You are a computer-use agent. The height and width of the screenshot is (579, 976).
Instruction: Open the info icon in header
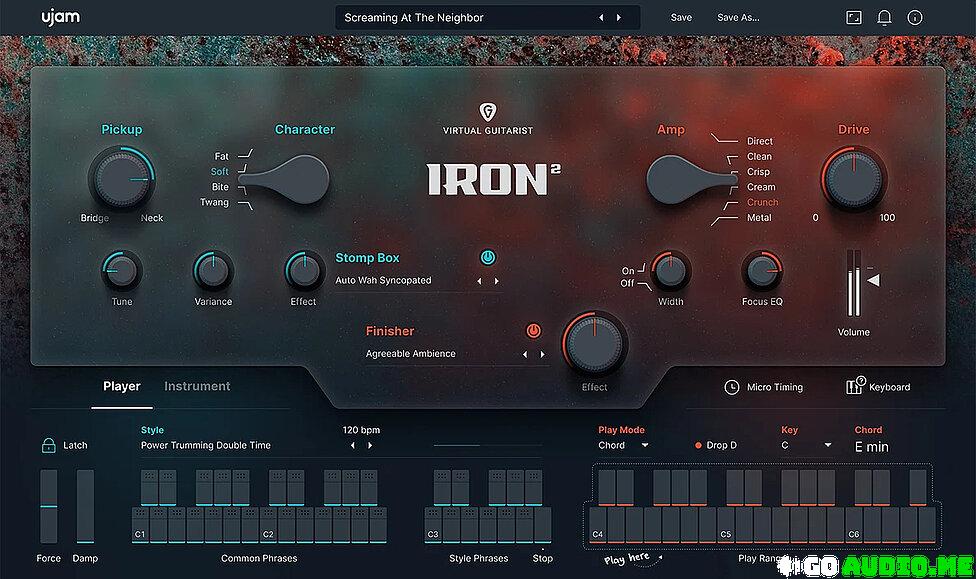(x=914, y=18)
